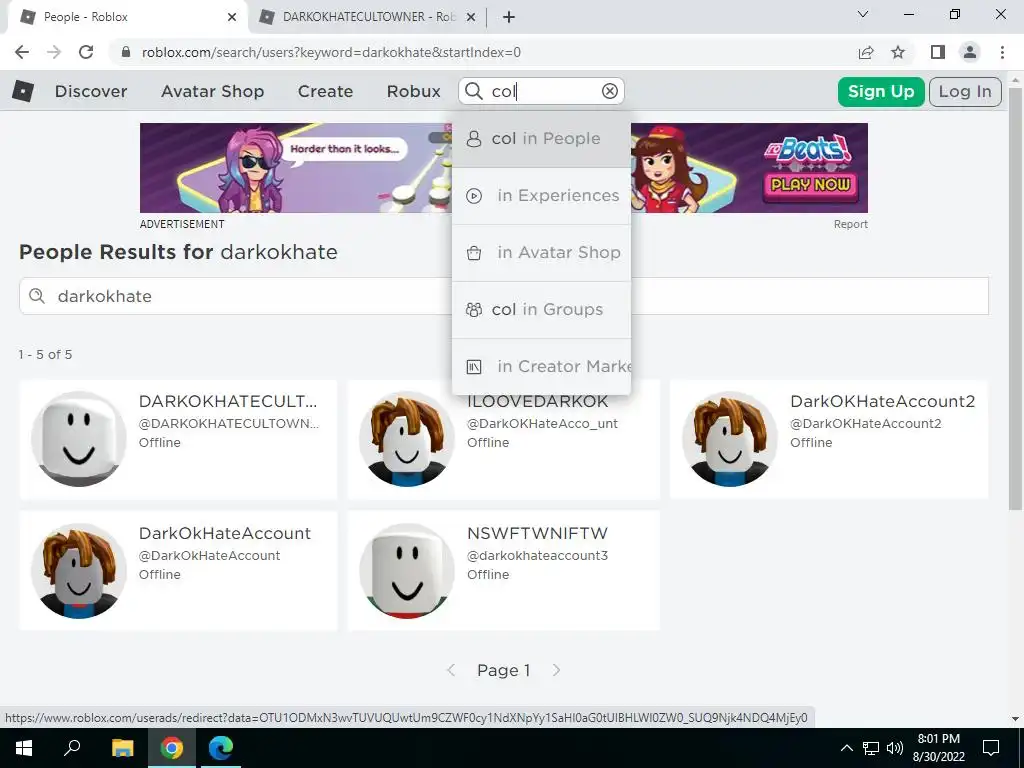Image resolution: width=1024 pixels, height=768 pixels.
Task: Open a new browser tab with plus
Action: click(x=509, y=17)
